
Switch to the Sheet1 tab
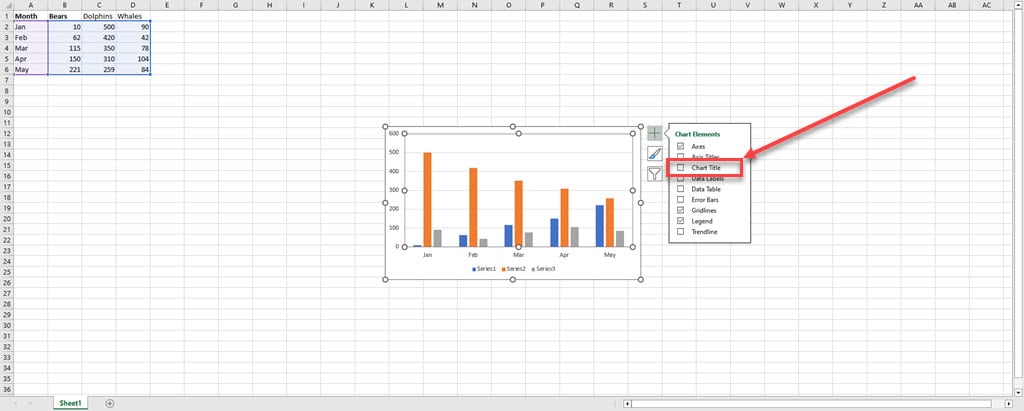pos(71,404)
